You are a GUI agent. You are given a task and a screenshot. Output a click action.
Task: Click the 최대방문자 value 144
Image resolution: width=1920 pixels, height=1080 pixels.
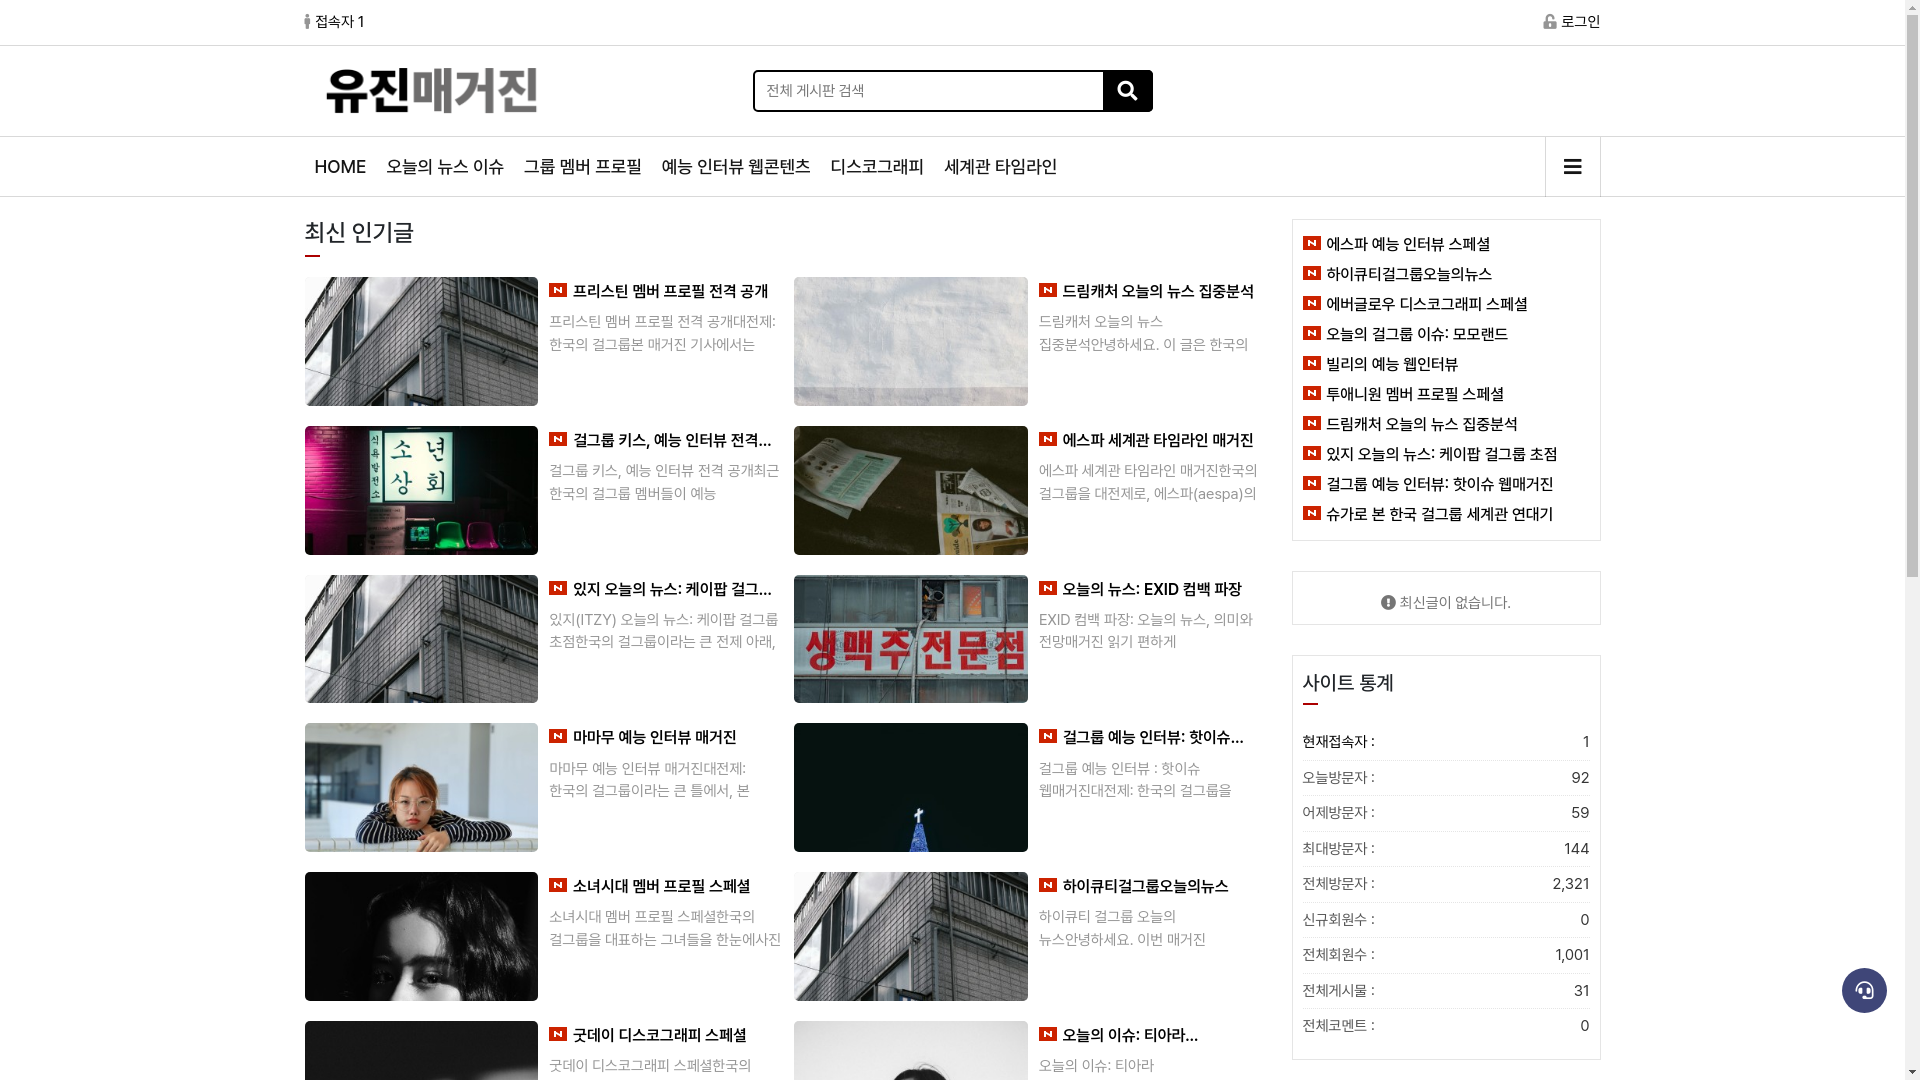click(x=1576, y=849)
